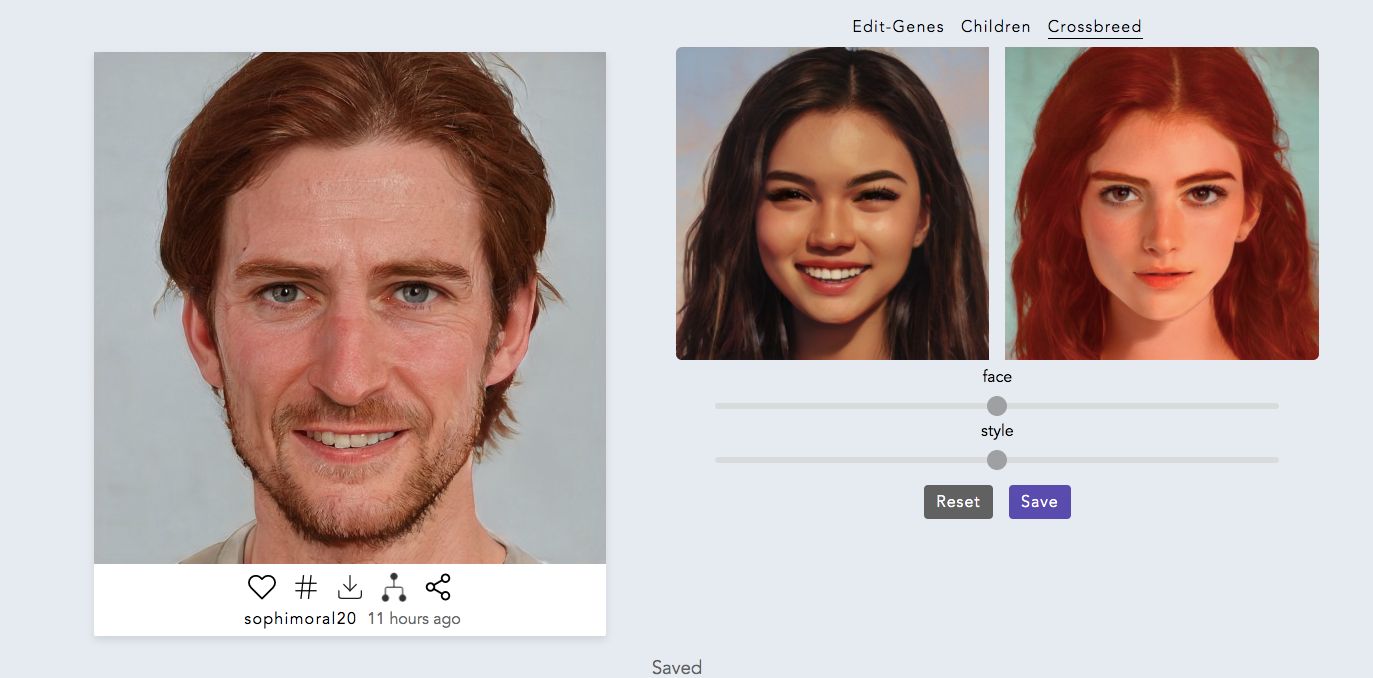Open the sophimoral20 user profile link
1373x678 pixels.
(300, 619)
